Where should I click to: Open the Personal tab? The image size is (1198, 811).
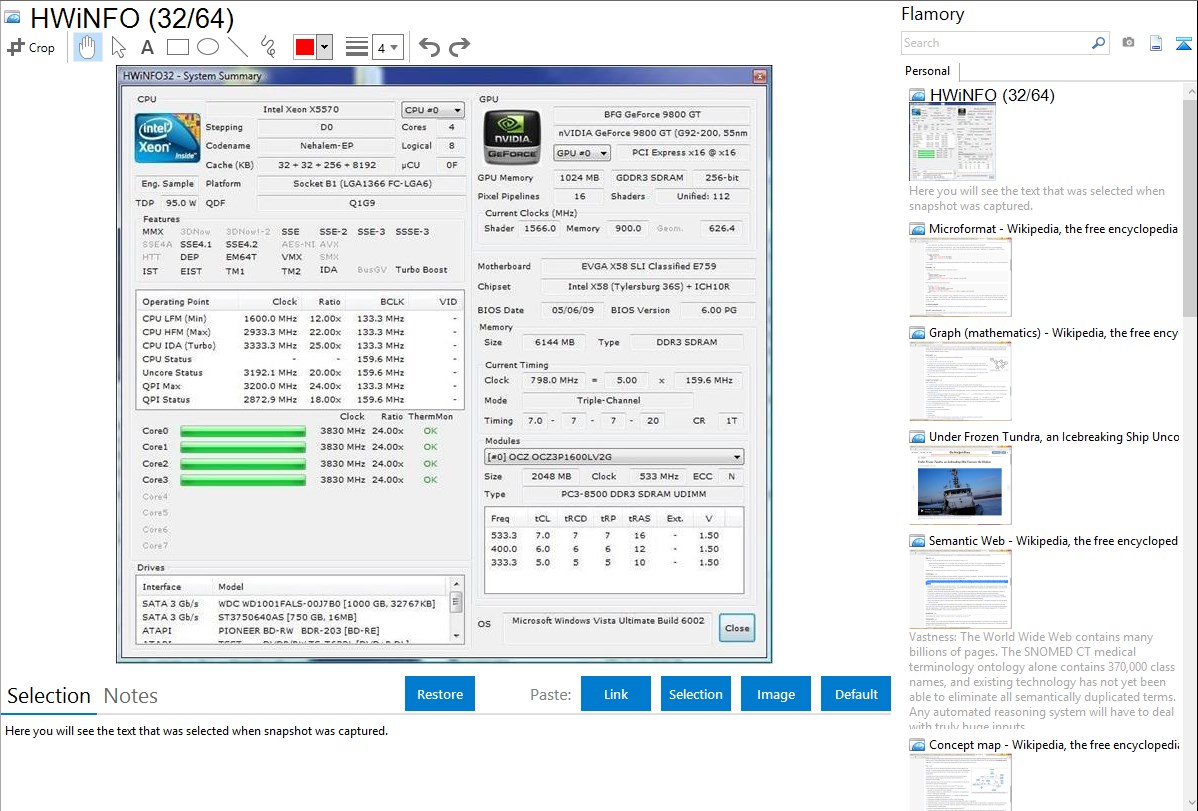click(x=927, y=71)
